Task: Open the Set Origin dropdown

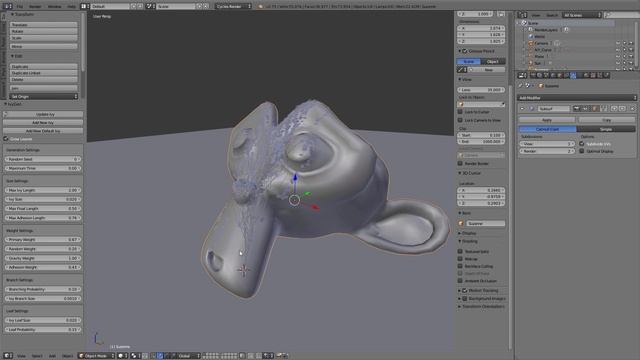Action: [43, 96]
